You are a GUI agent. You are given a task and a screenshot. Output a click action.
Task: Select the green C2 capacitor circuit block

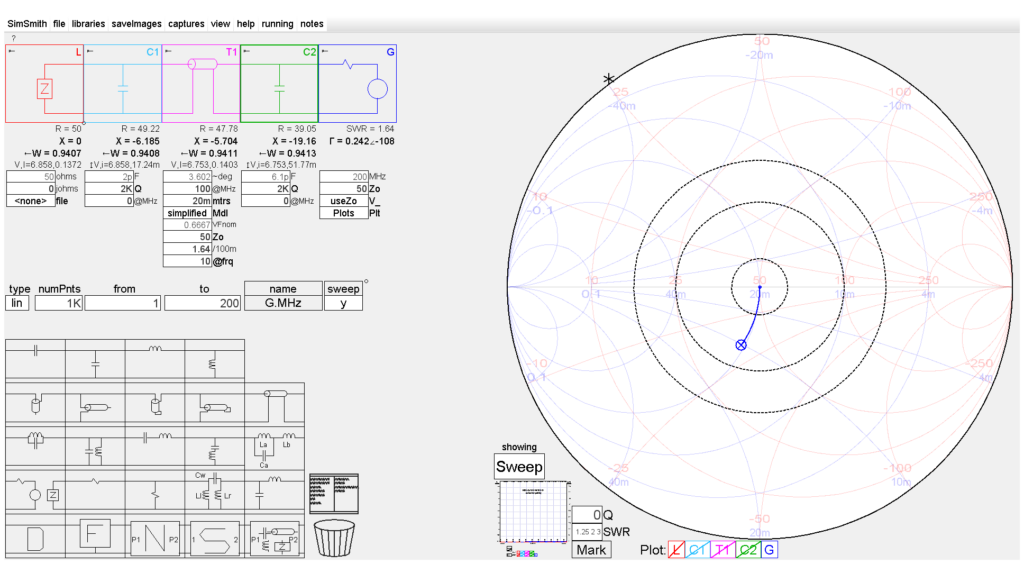(280, 84)
